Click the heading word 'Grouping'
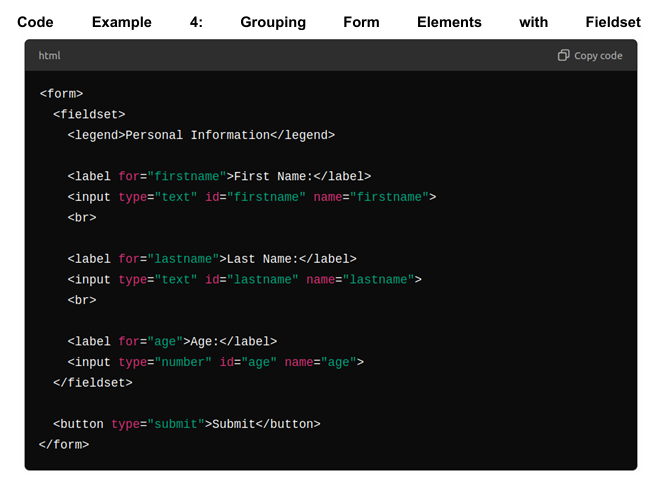Viewport: 663px width, 494px height. 273,22
